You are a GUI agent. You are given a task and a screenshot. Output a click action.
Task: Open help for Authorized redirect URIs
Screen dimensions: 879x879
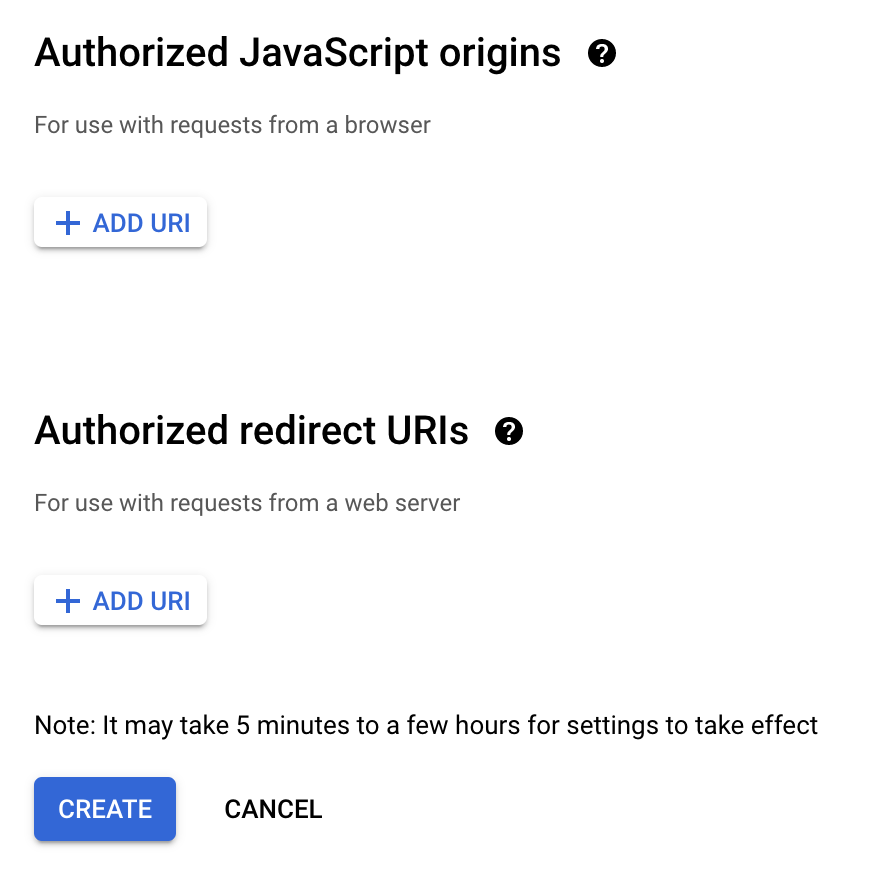(509, 431)
